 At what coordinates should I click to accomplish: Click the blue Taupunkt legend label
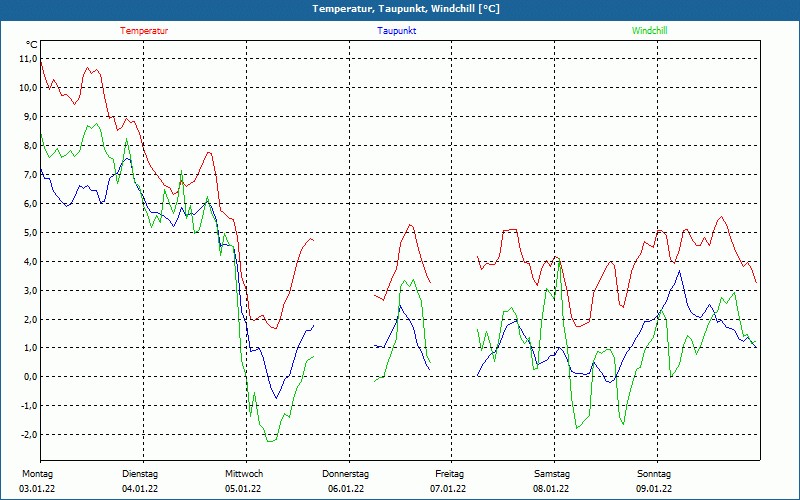(396, 31)
